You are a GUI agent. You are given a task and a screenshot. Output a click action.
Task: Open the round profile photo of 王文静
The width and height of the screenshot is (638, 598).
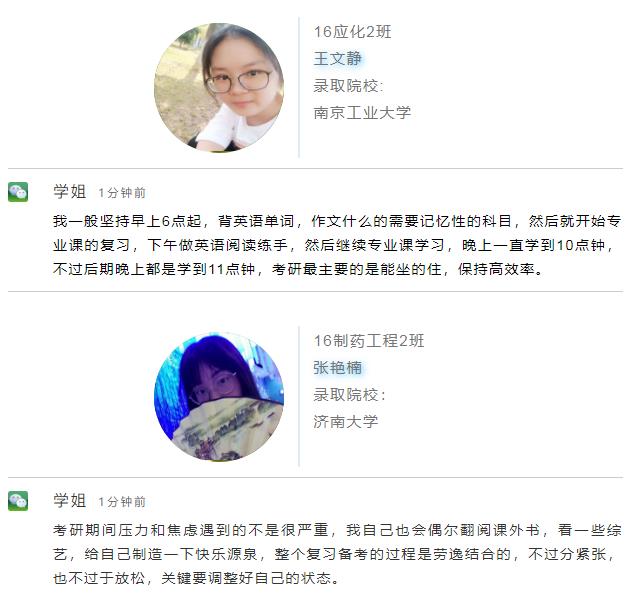point(219,87)
